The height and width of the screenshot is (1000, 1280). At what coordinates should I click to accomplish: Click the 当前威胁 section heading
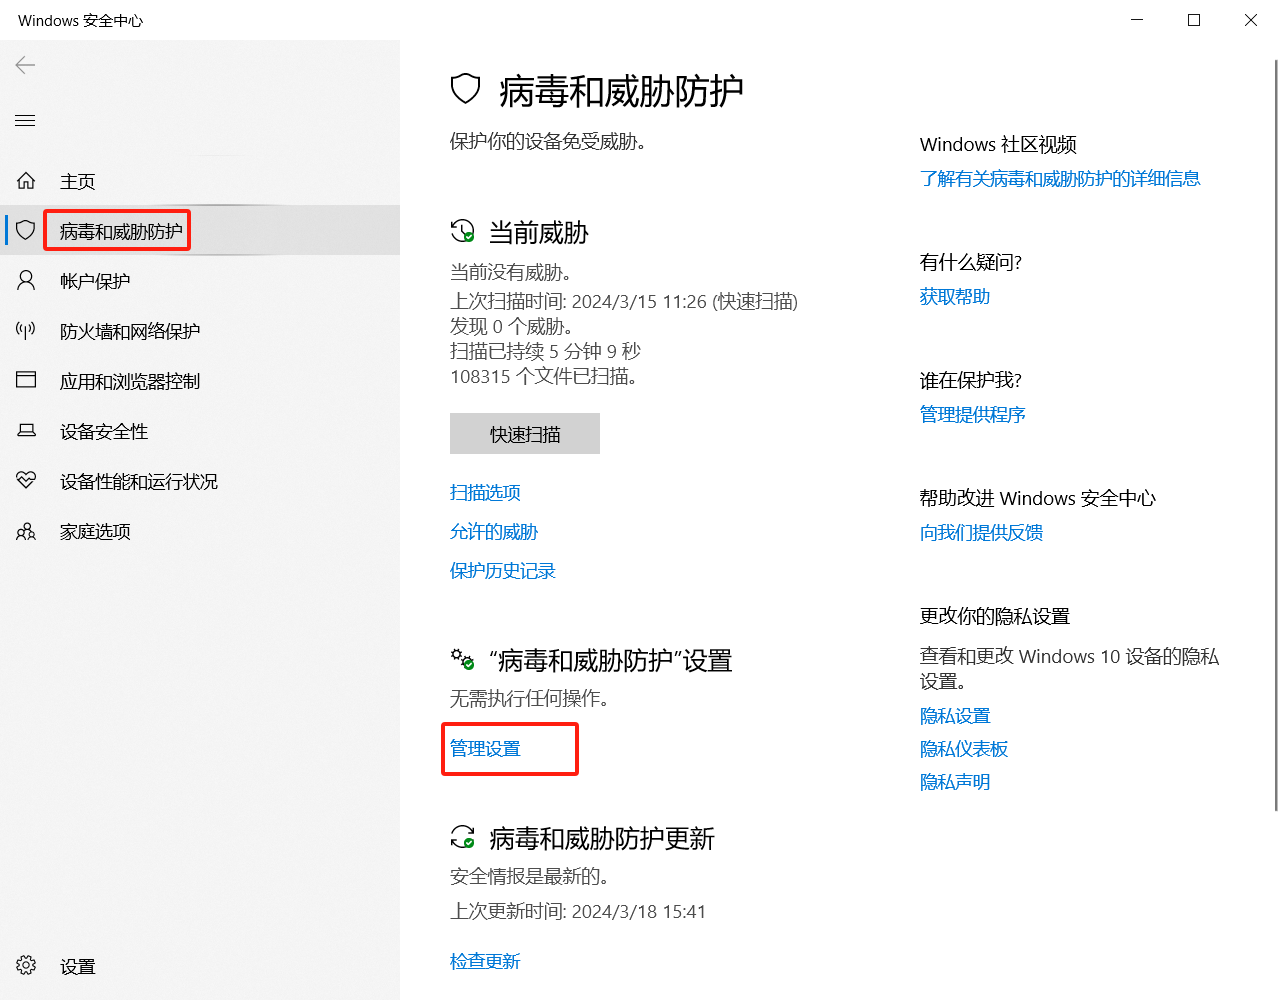538,233
